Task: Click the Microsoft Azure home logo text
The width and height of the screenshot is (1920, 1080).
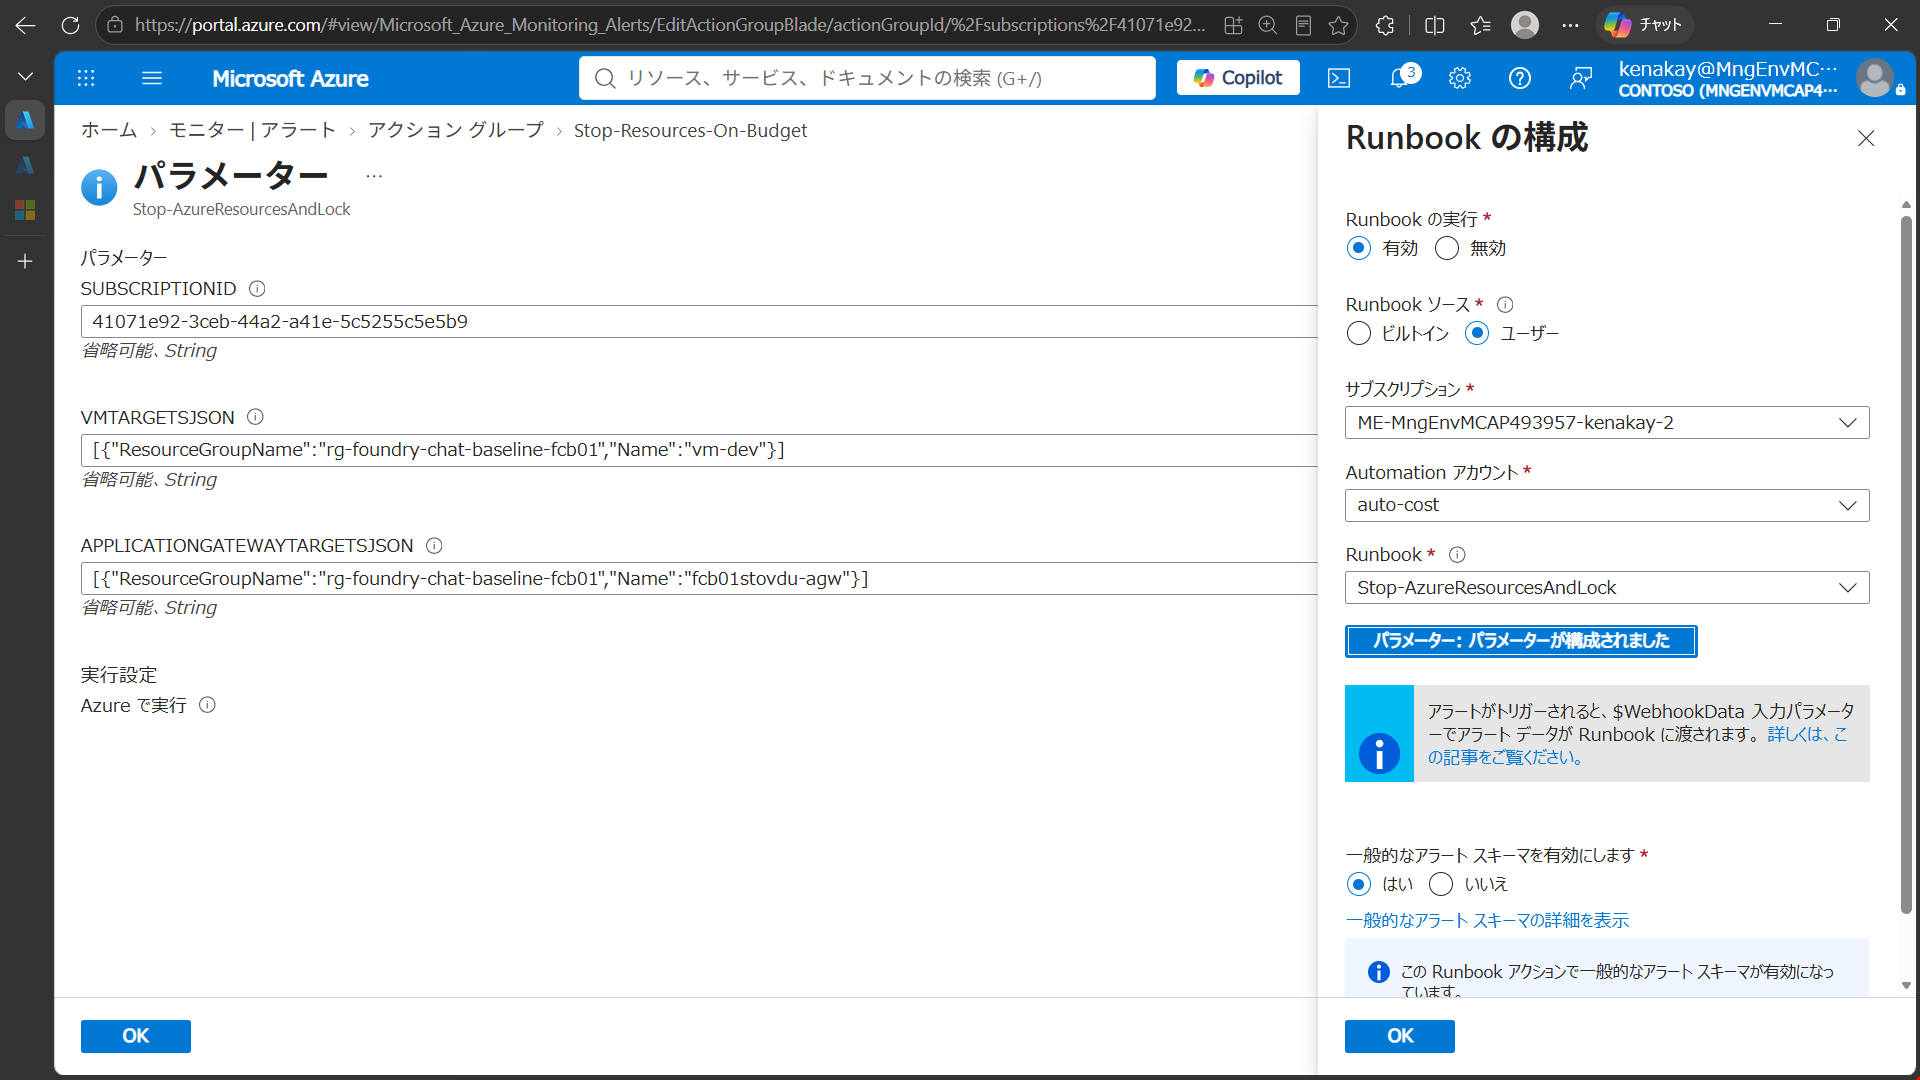Action: [x=290, y=78]
